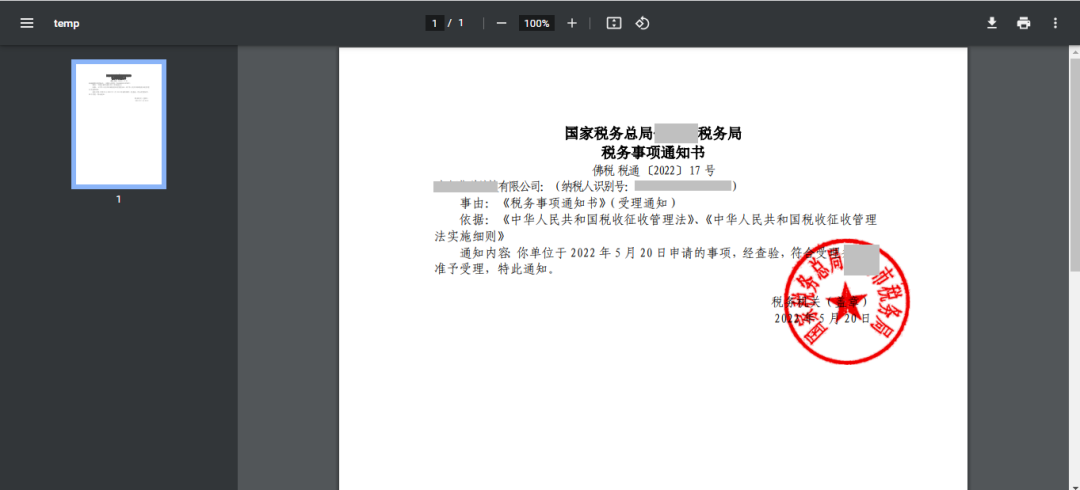1080x490 pixels.
Task: Toggle the sidebar with the hamburger menu icon
Action: (x=27, y=23)
